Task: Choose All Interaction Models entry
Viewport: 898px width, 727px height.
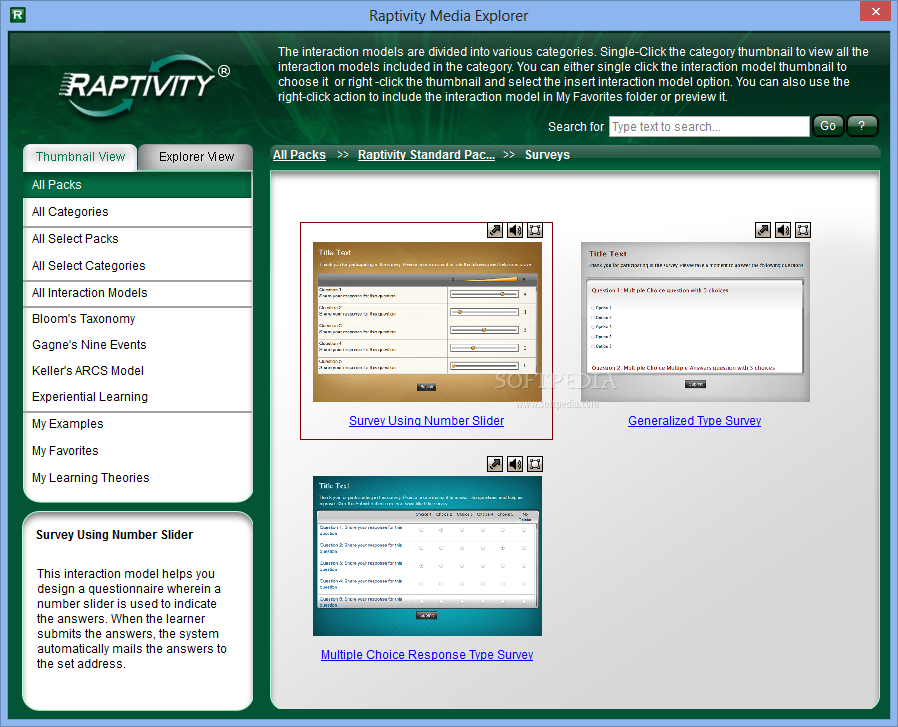Action: (x=137, y=293)
